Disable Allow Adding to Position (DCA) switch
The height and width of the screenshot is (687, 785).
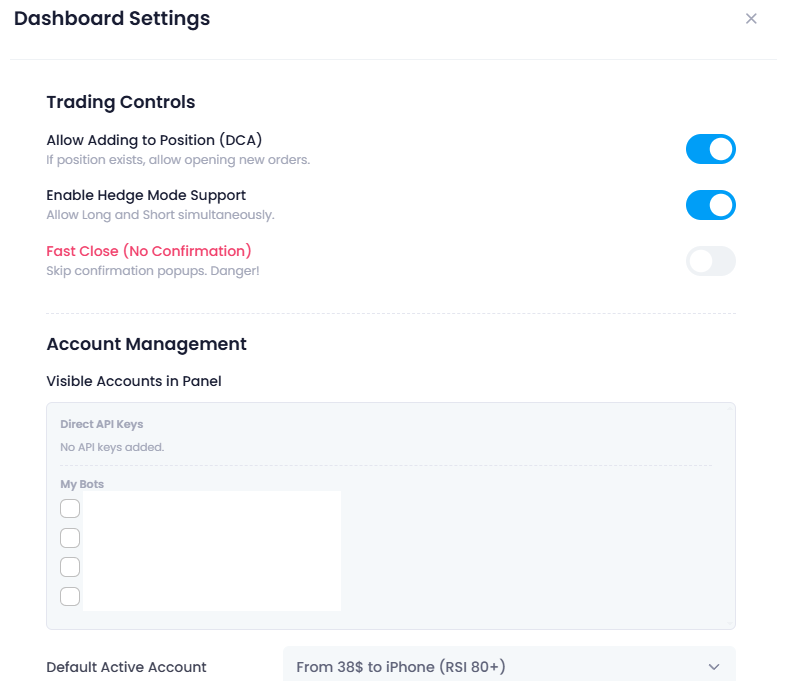(710, 149)
